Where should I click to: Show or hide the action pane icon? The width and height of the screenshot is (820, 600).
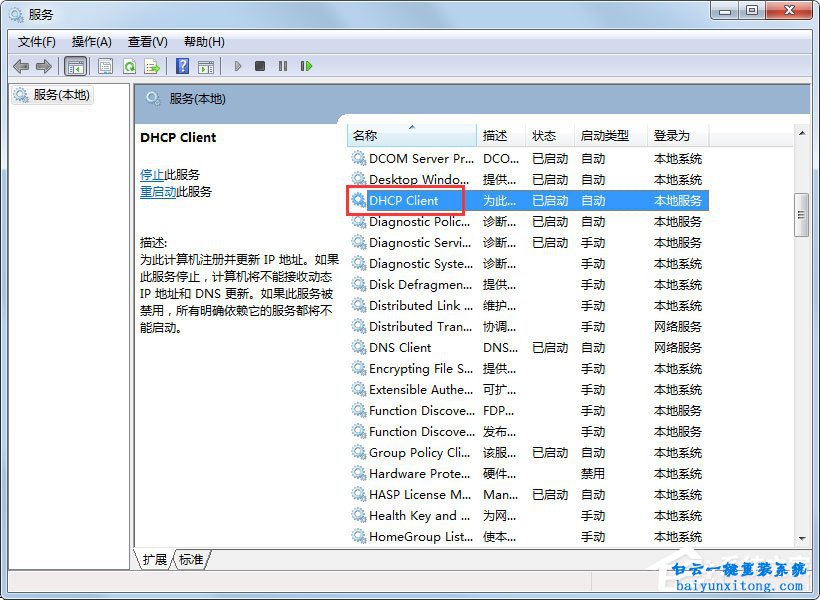coord(207,66)
